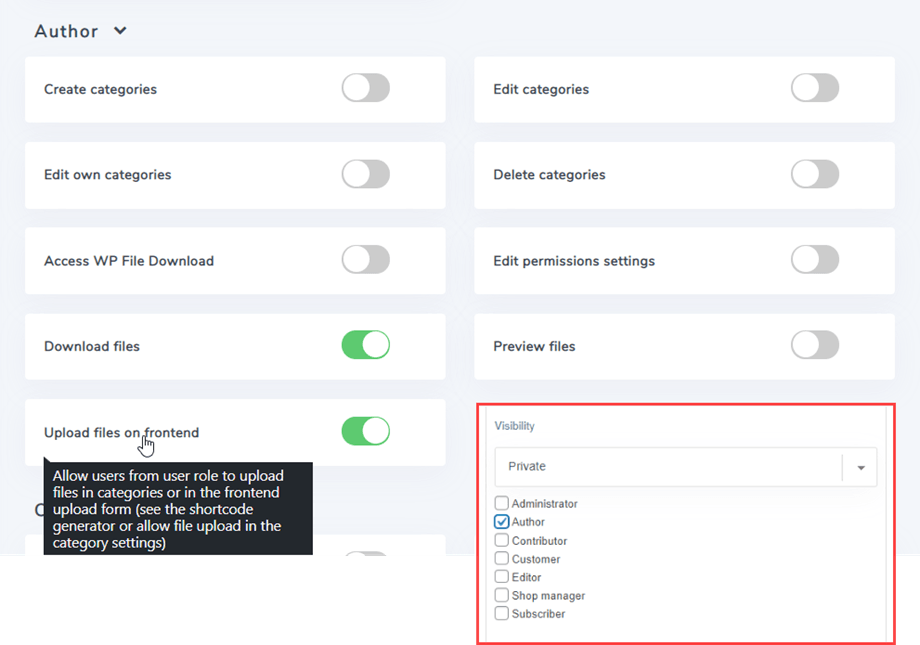Click the Author section heading

(66, 31)
